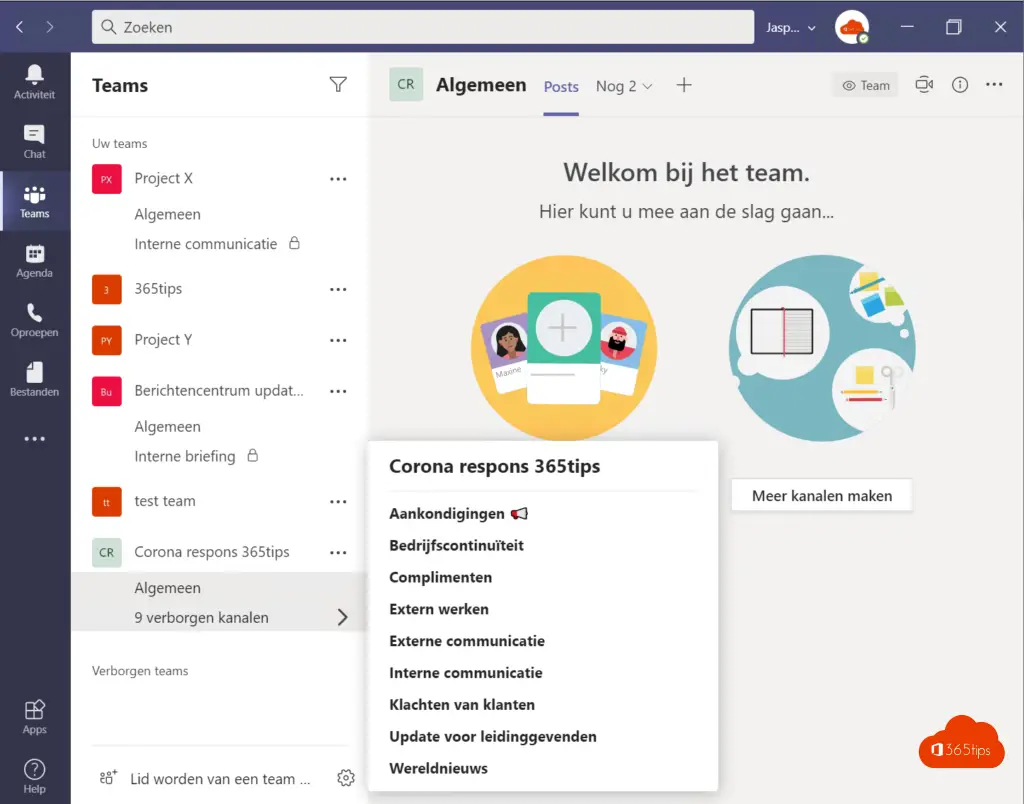This screenshot has height=804, width=1024.
Task: Open Bestanden files icon
Action: 35,379
